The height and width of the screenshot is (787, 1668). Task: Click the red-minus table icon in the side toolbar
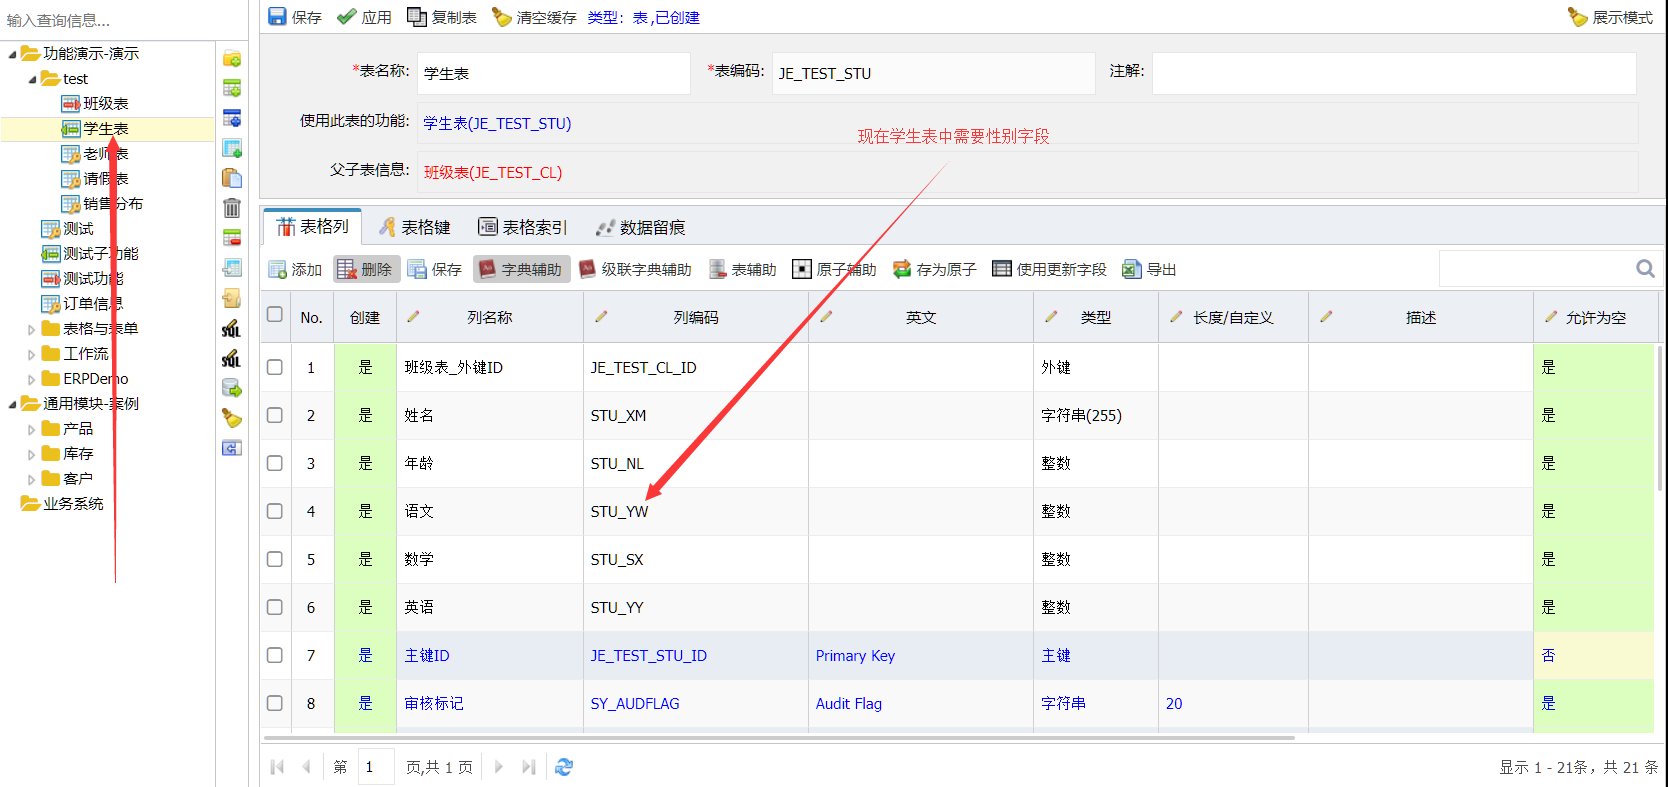pos(232,238)
